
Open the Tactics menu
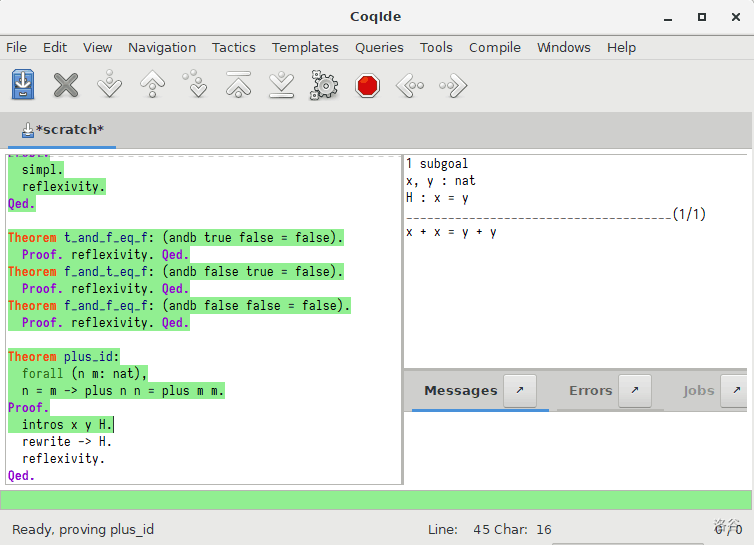[x=233, y=47]
